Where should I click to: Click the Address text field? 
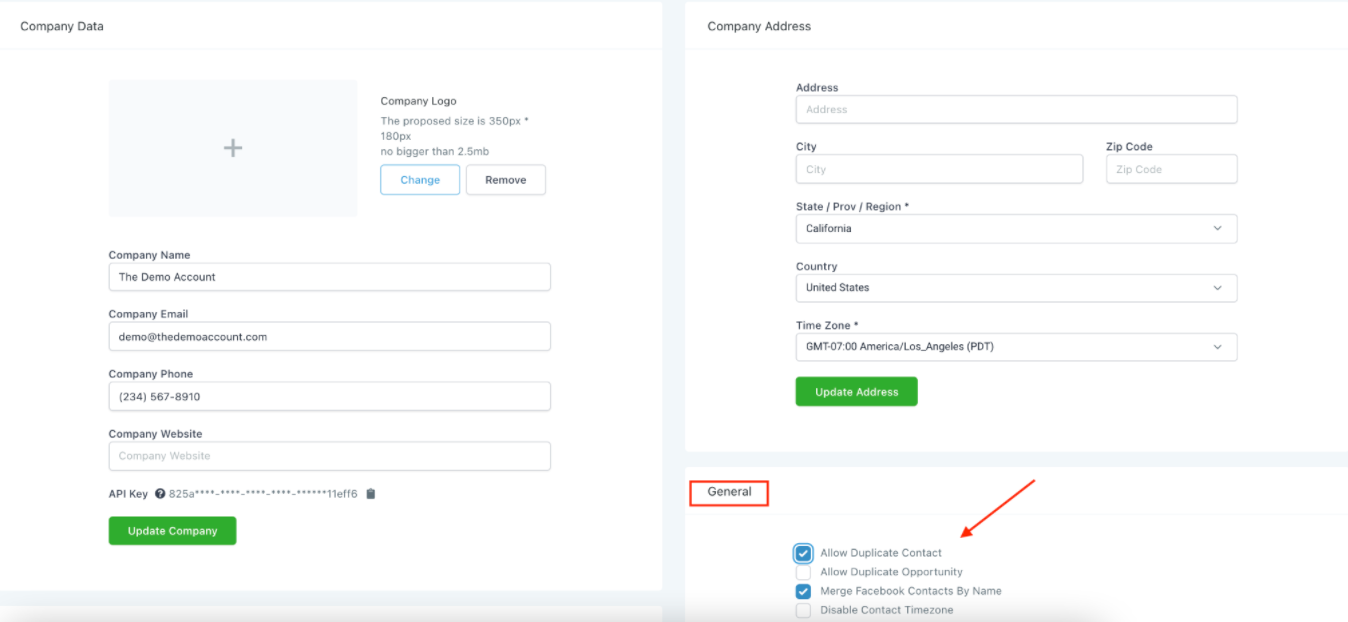coord(1016,110)
